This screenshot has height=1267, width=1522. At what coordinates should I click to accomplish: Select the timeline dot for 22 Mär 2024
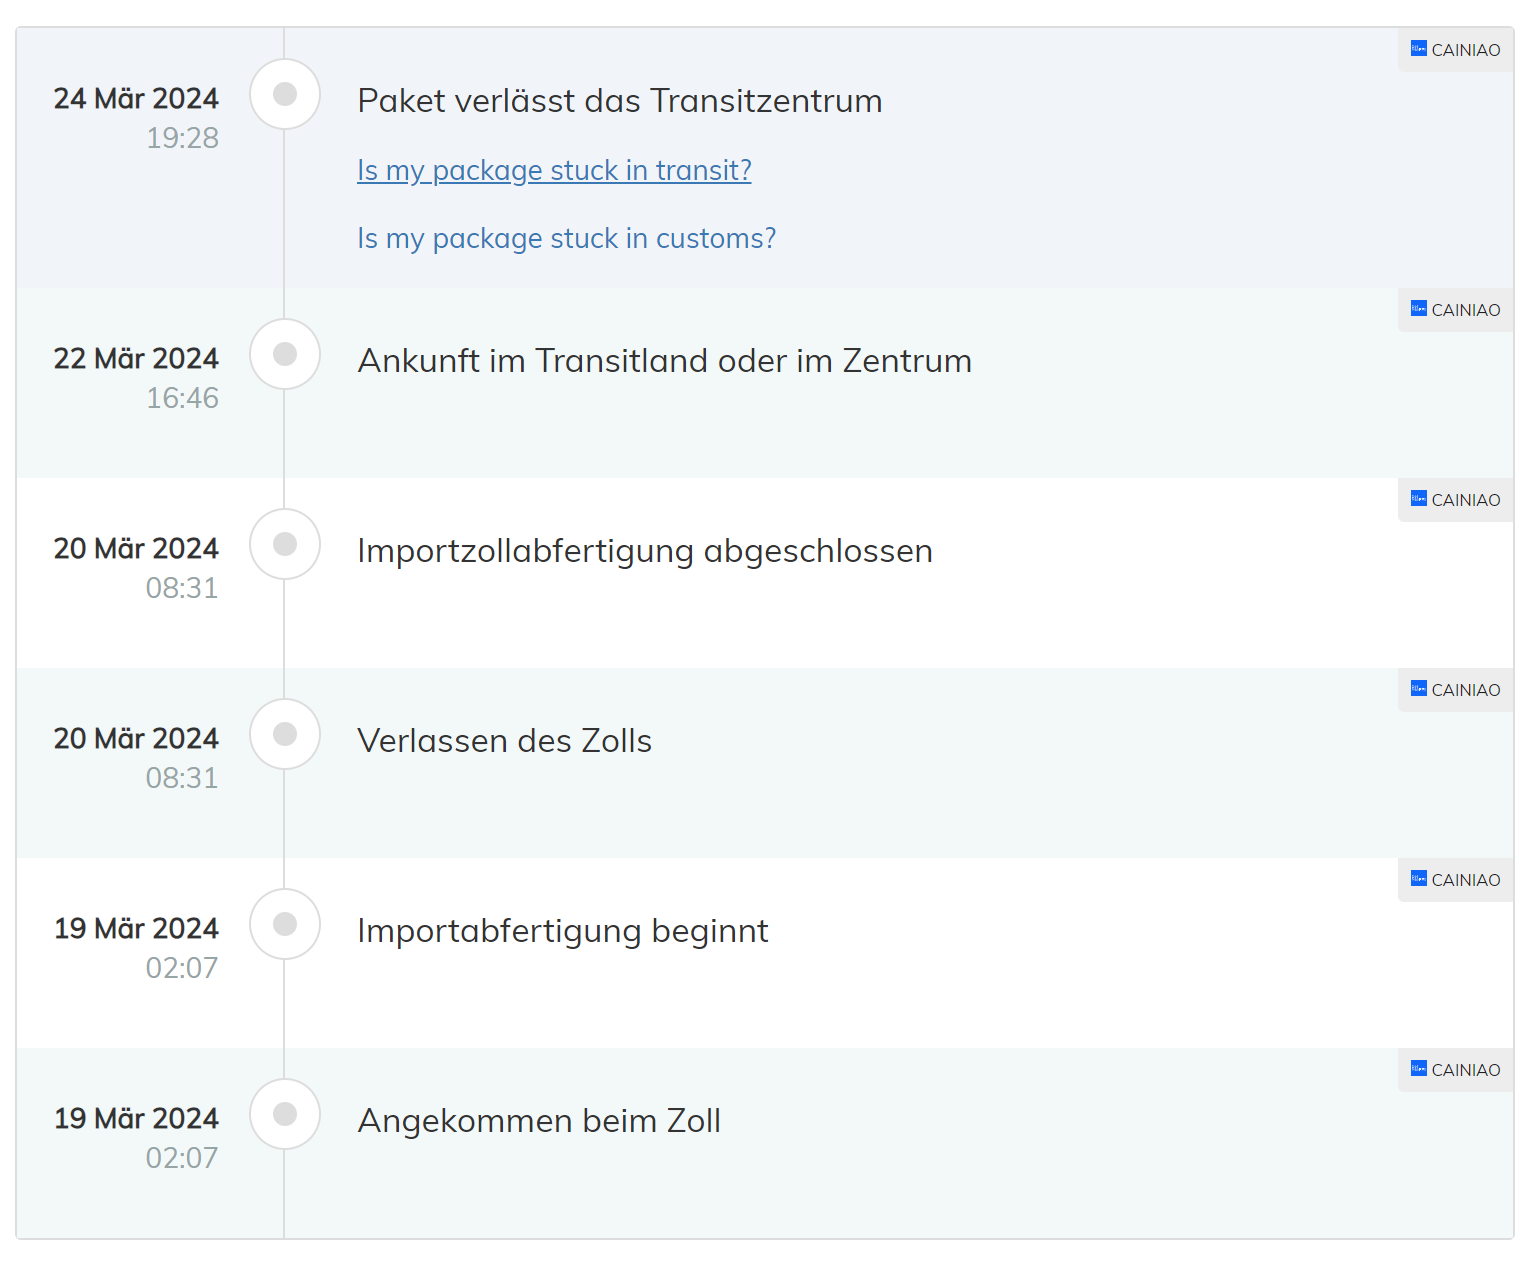[285, 354]
